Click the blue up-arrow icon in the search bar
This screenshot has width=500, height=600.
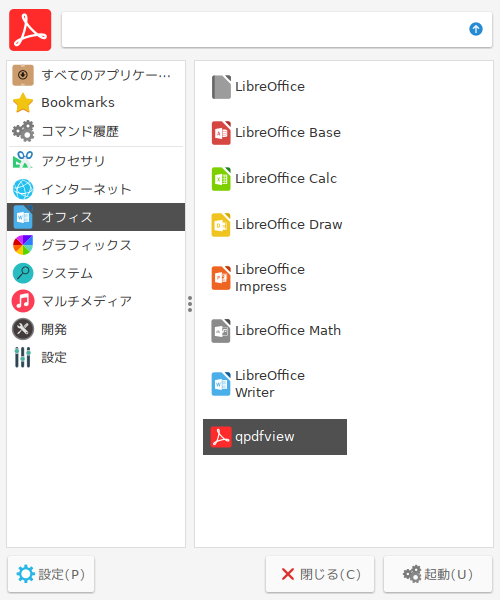tap(476, 29)
